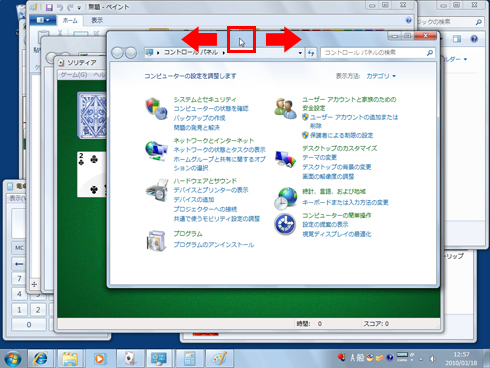Open Paint's application menu button
Viewport: 490px width, 368px height.
43,20
